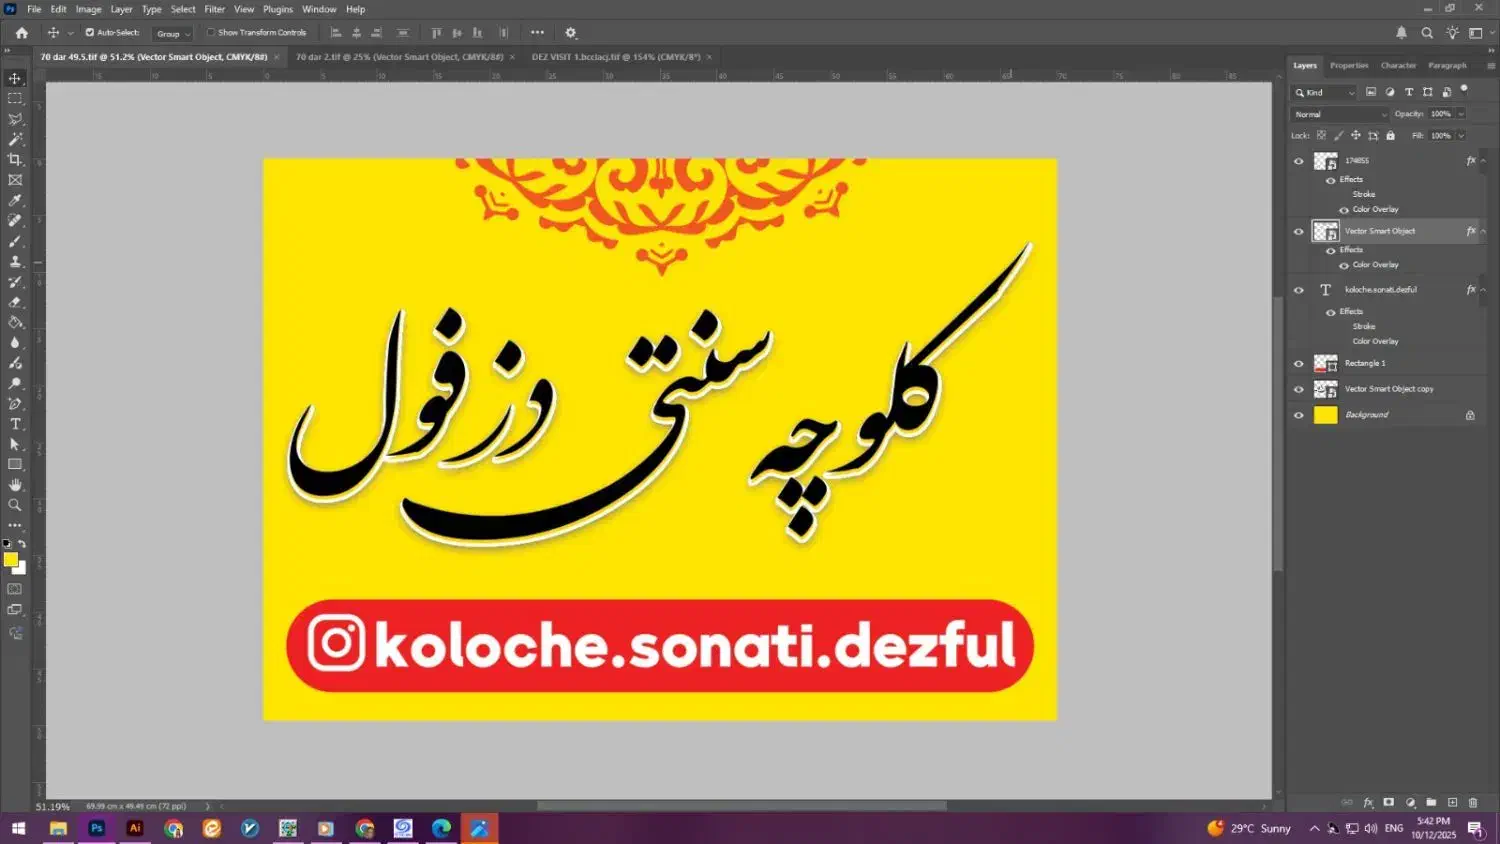Filter layers by type layers
1500x844 pixels.
click(1409, 92)
